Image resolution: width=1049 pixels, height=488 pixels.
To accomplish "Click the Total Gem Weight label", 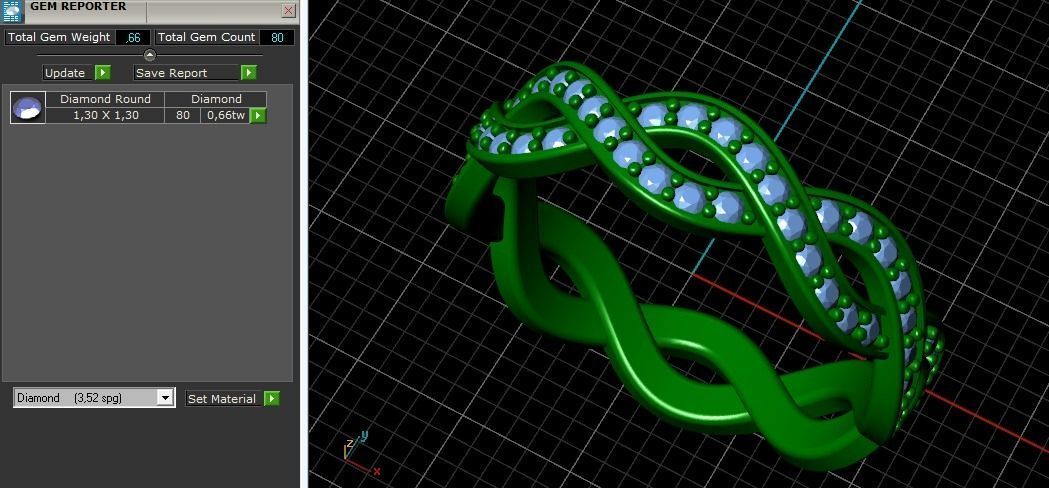I will (59, 37).
